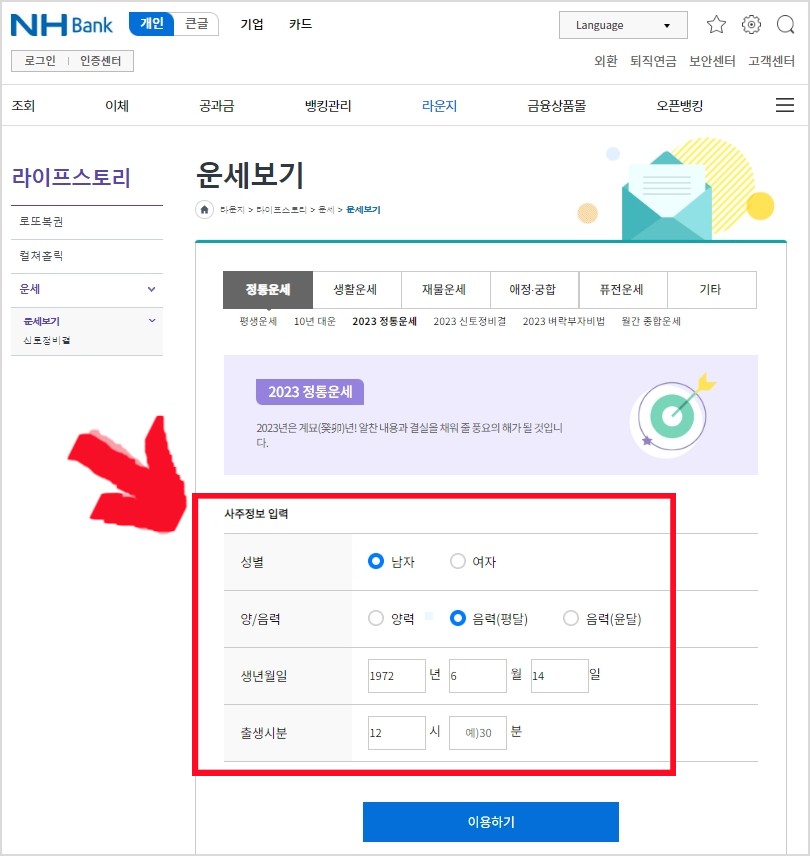Select 10년 대운 sub-menu link
This screenshot has width=810, height=856.
[x=315, y=321]
